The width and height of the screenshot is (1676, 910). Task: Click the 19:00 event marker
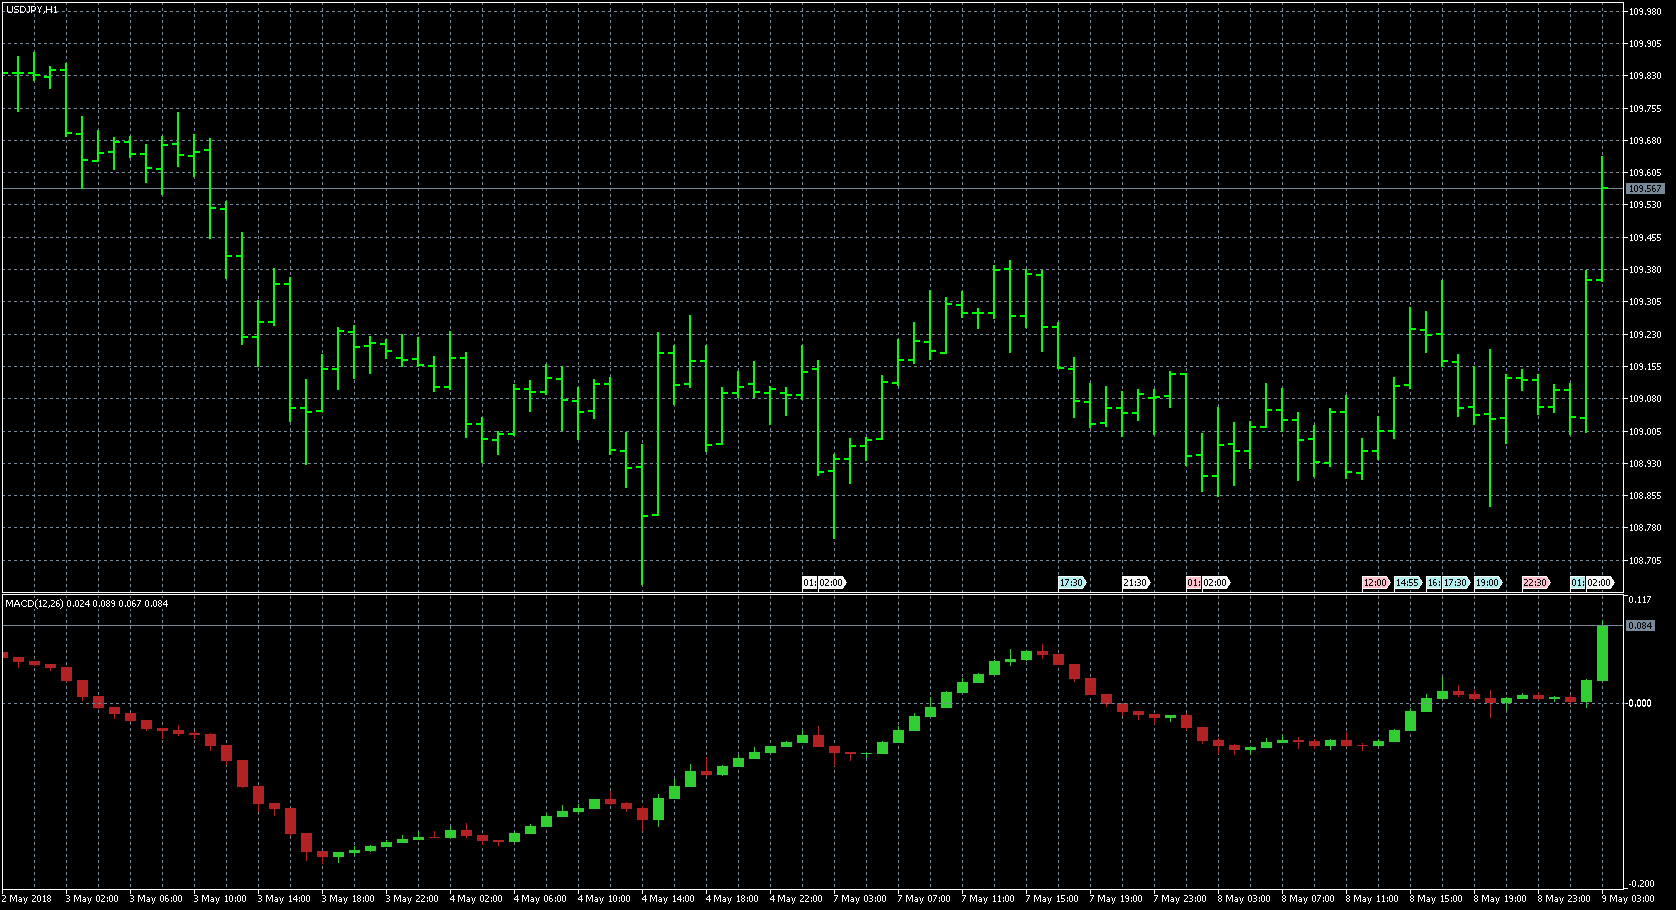click(x=1487, y=583)
